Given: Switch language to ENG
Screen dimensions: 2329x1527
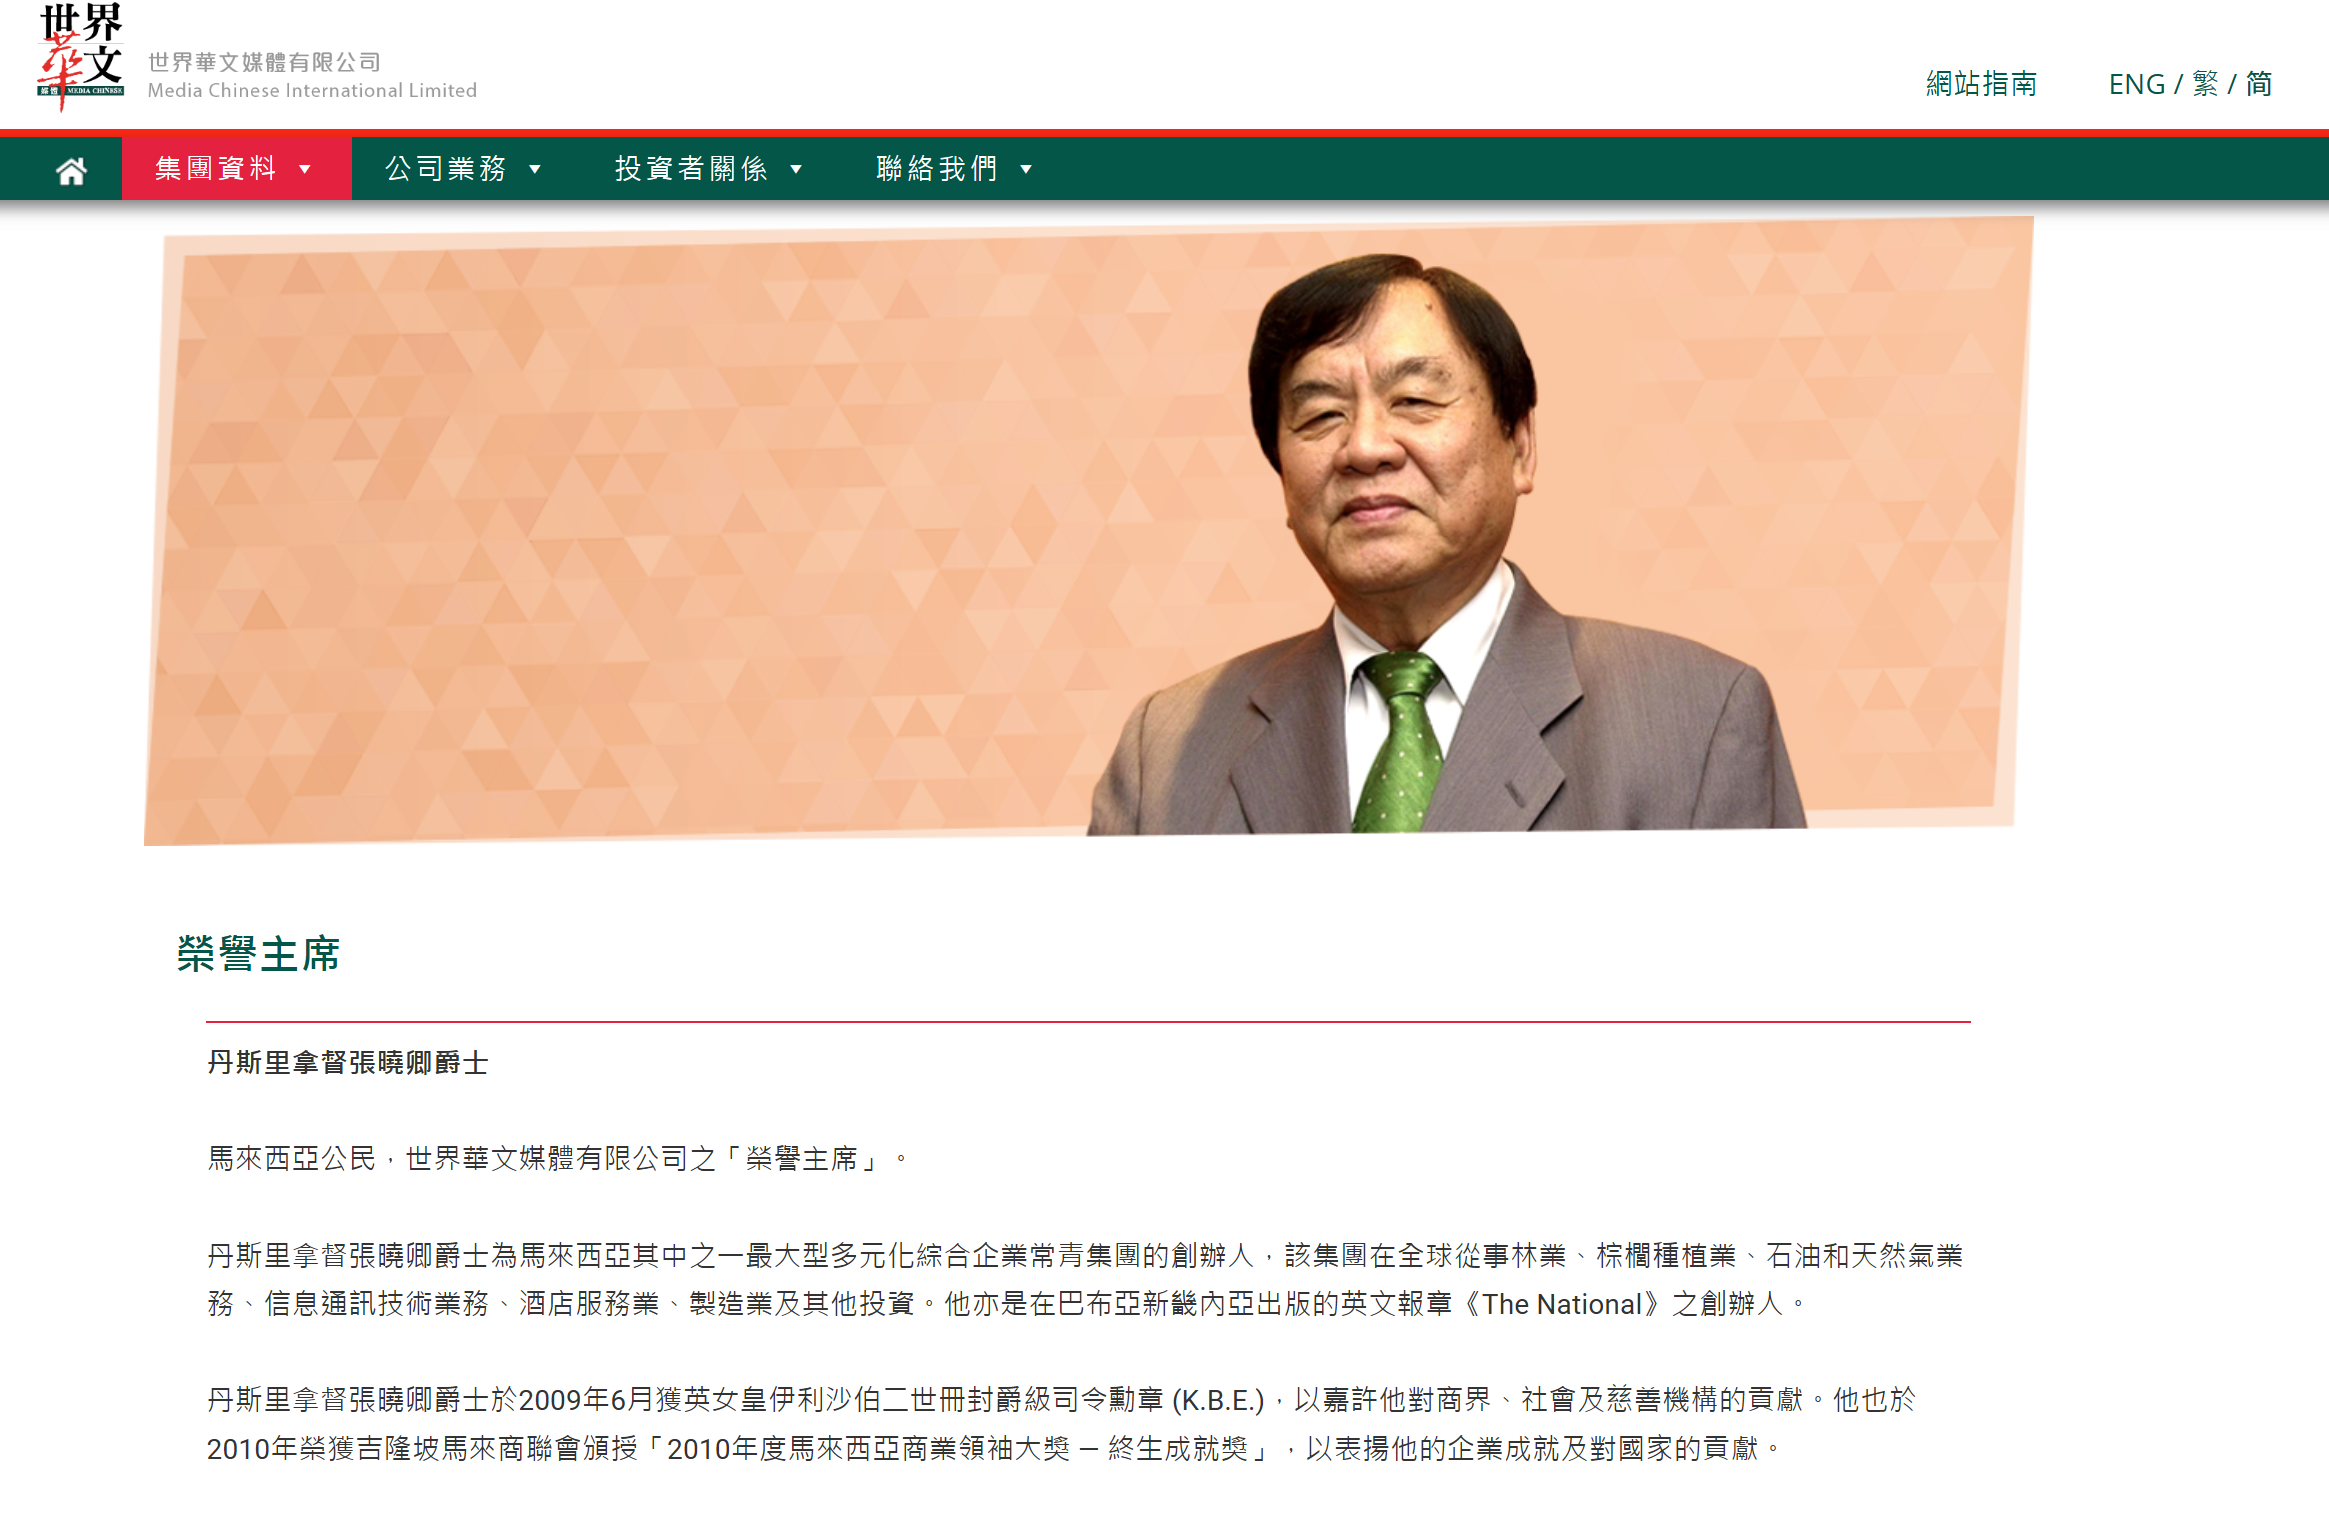Looking at the screenshot, I should 2136,84.
